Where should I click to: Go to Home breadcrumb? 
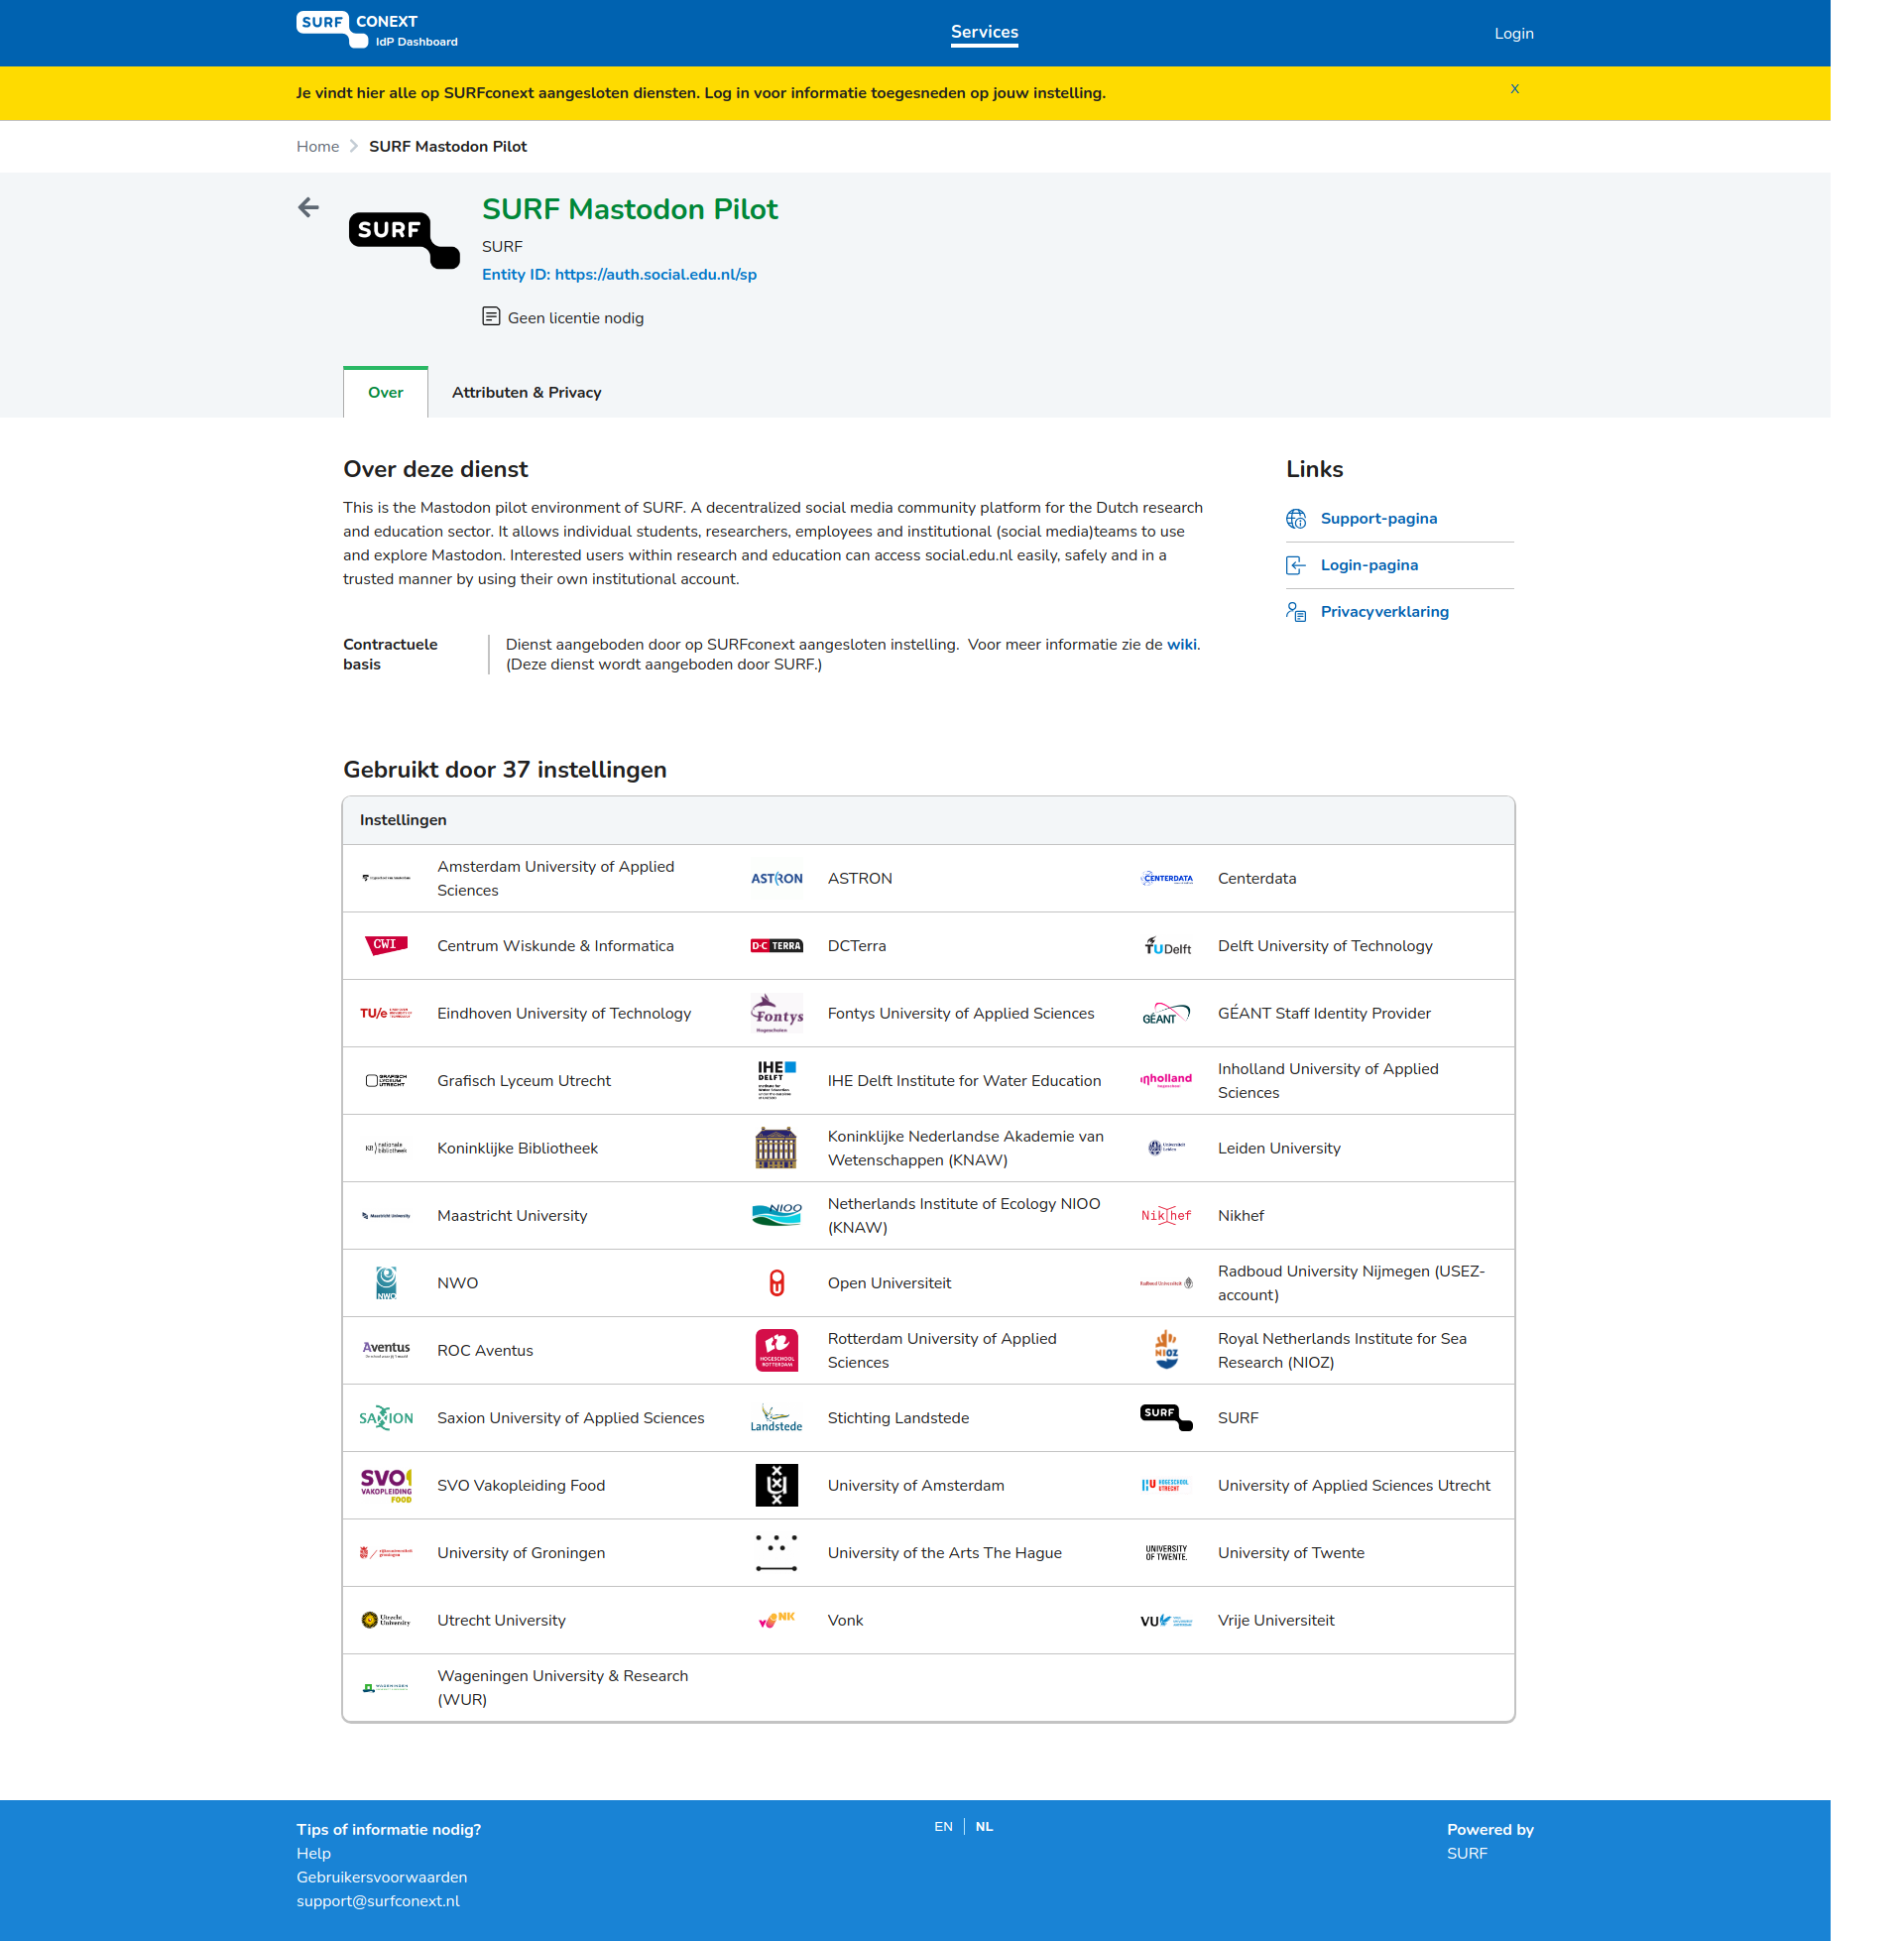coord(317,147)
